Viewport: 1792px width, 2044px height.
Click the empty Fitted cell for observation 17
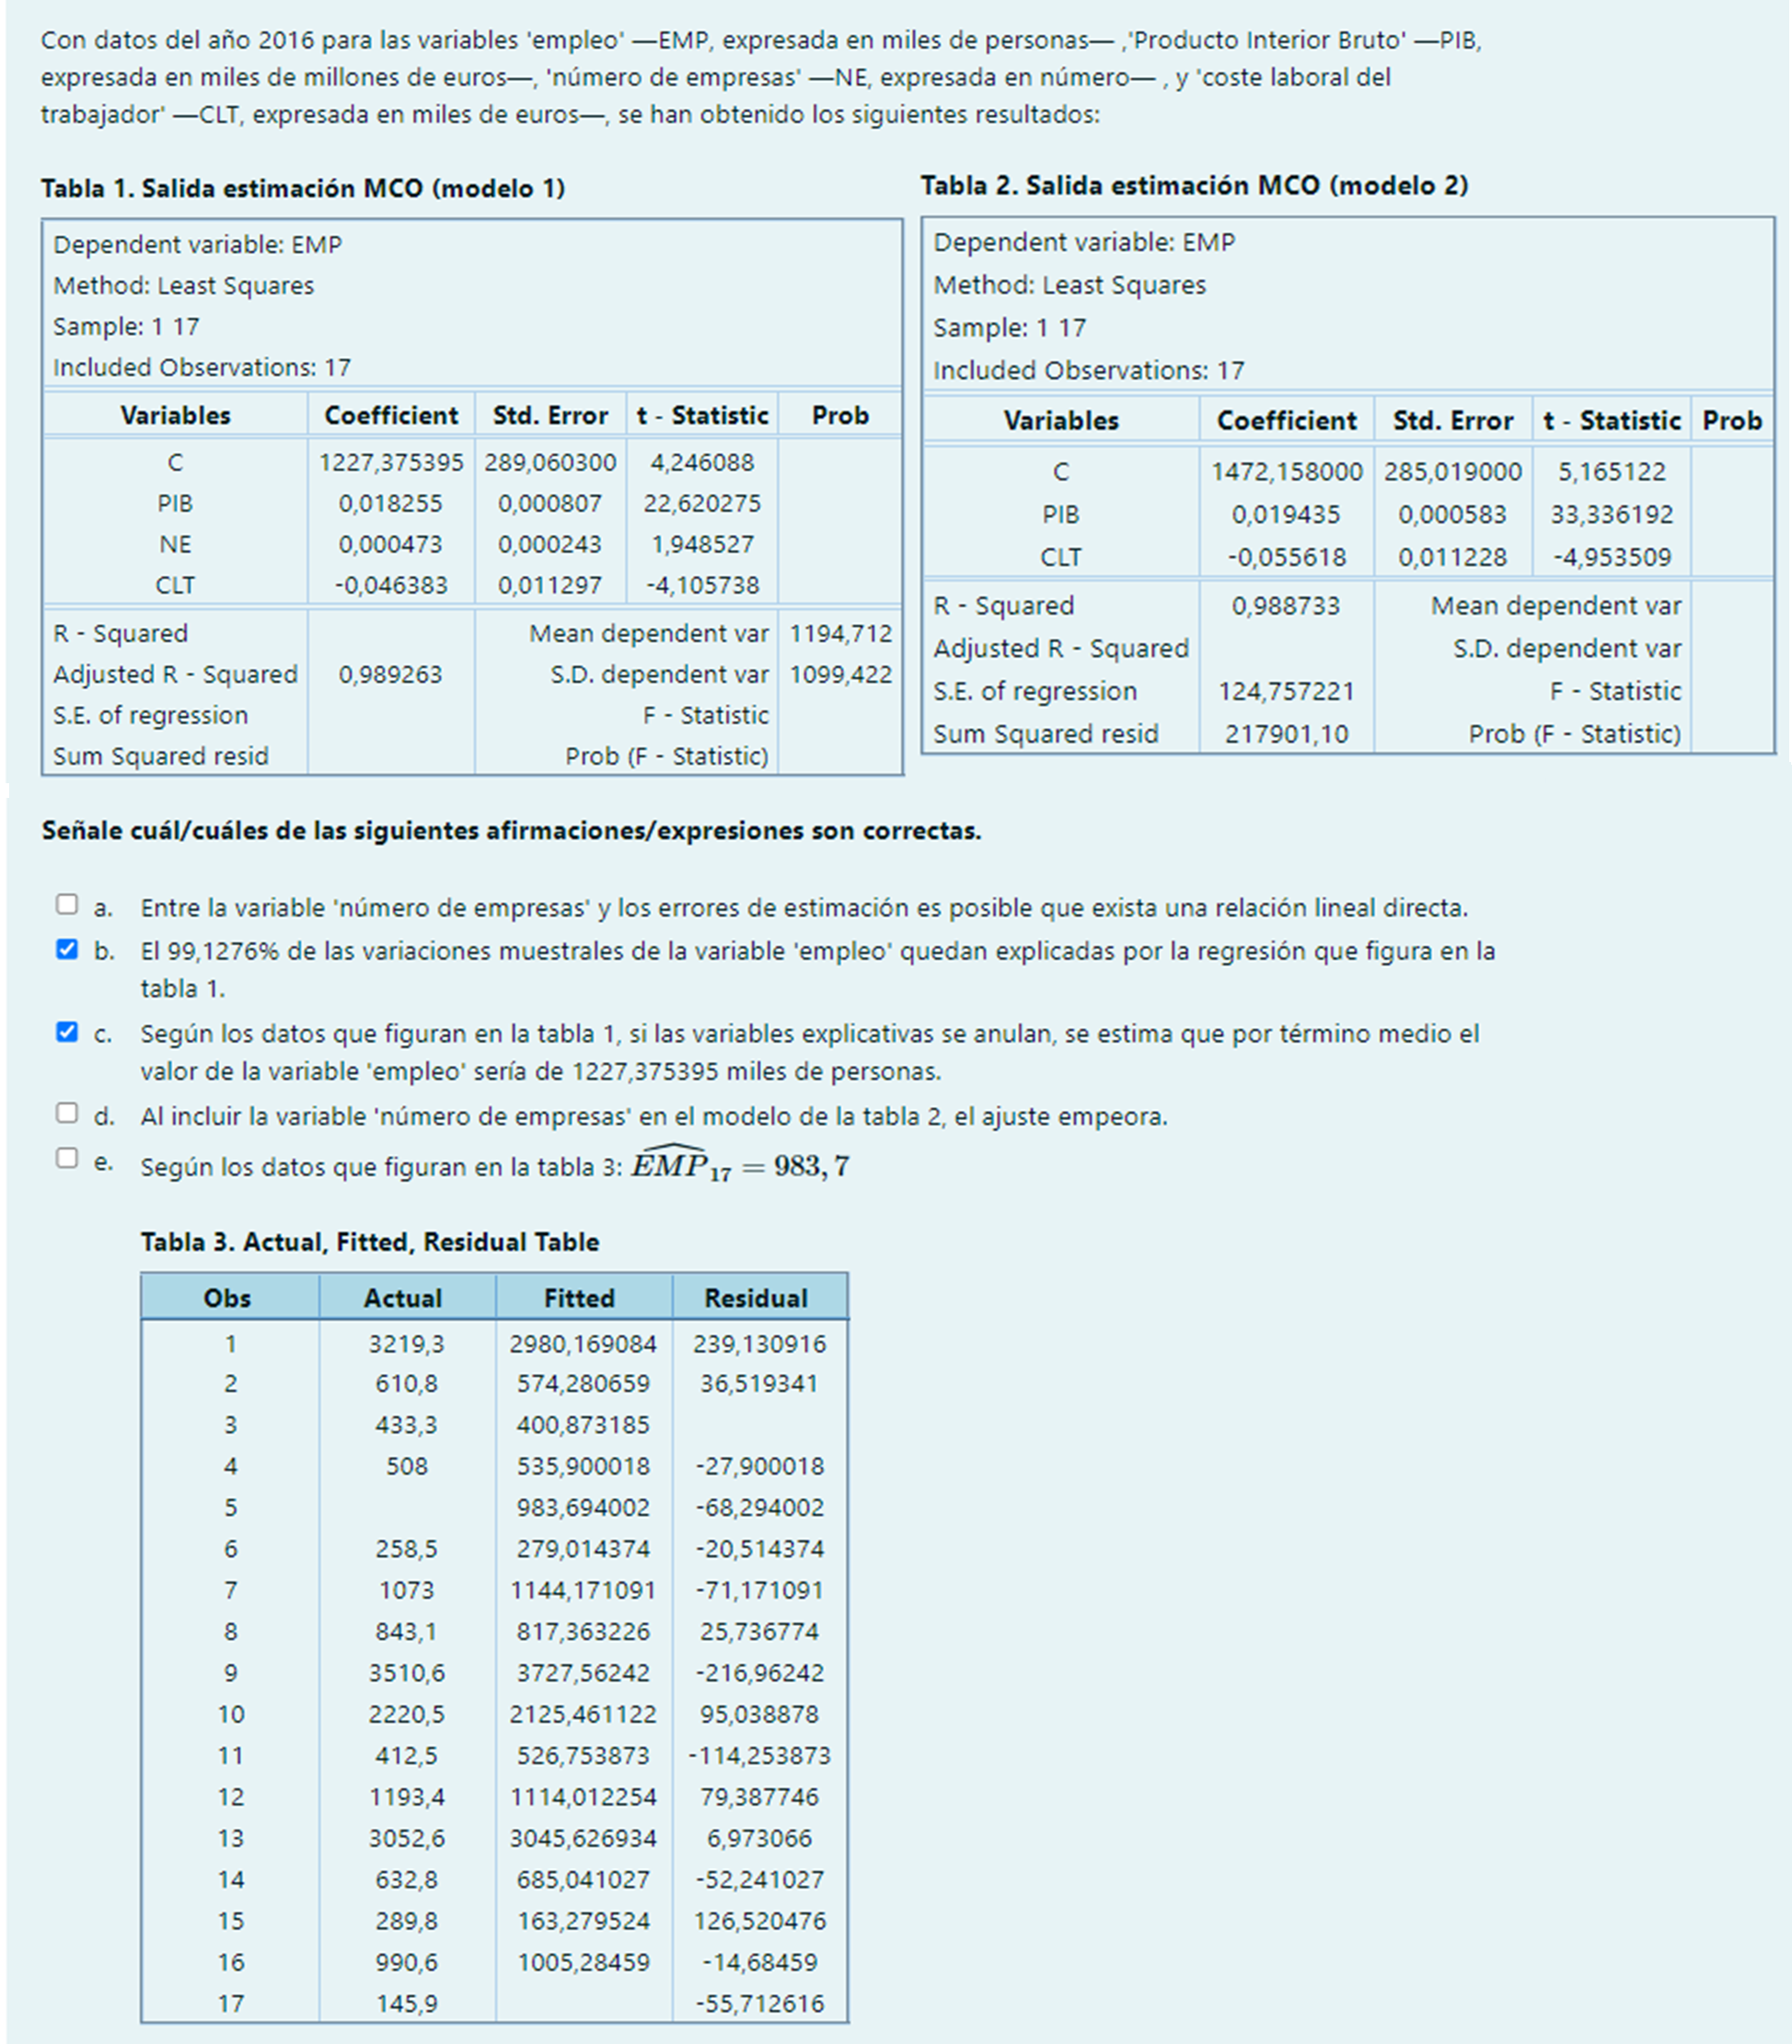pyautogui.click(x=583, y=2003)
